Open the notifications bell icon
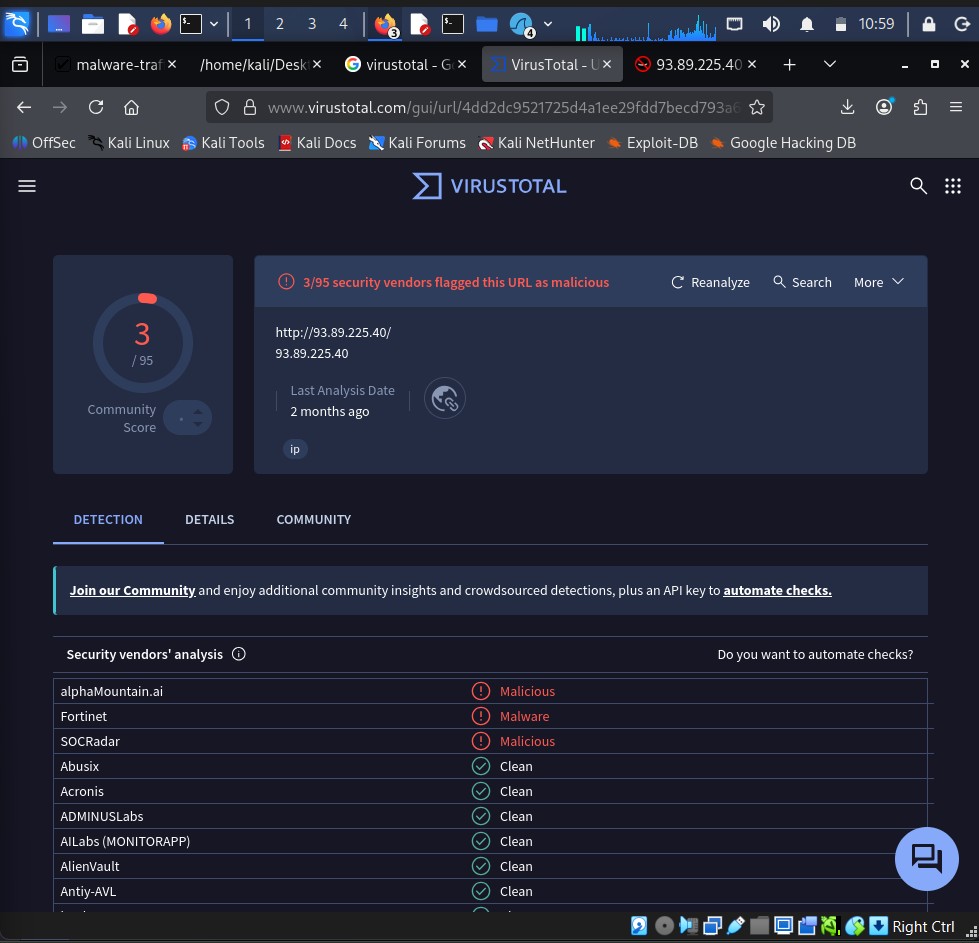 pos(807,24)
